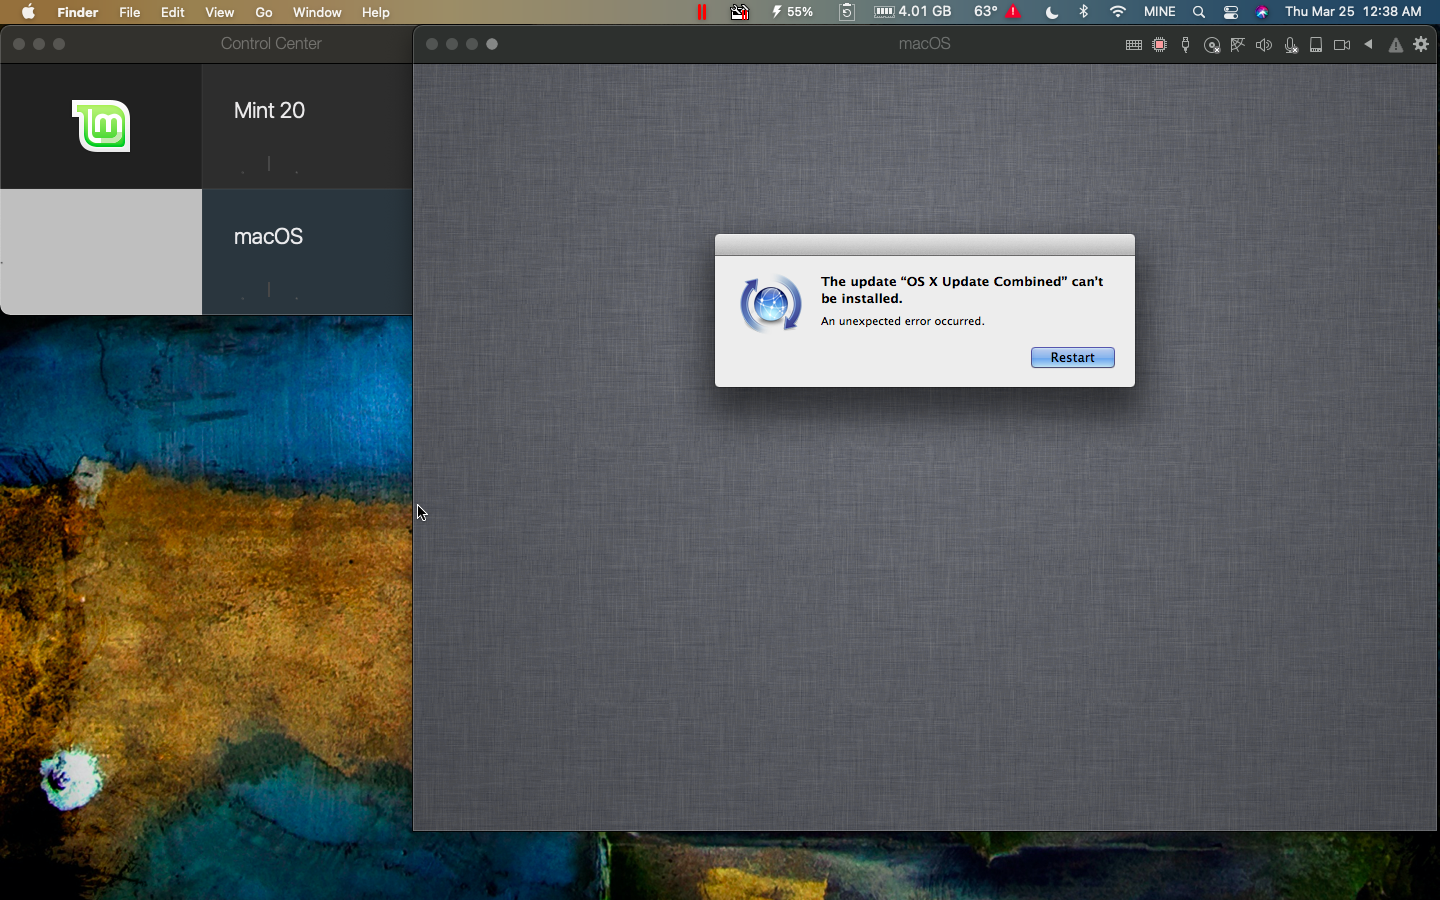
Task: Select the Mint 20 logo thumbnail
Action: pyautogui.click(x=101, y=126)
